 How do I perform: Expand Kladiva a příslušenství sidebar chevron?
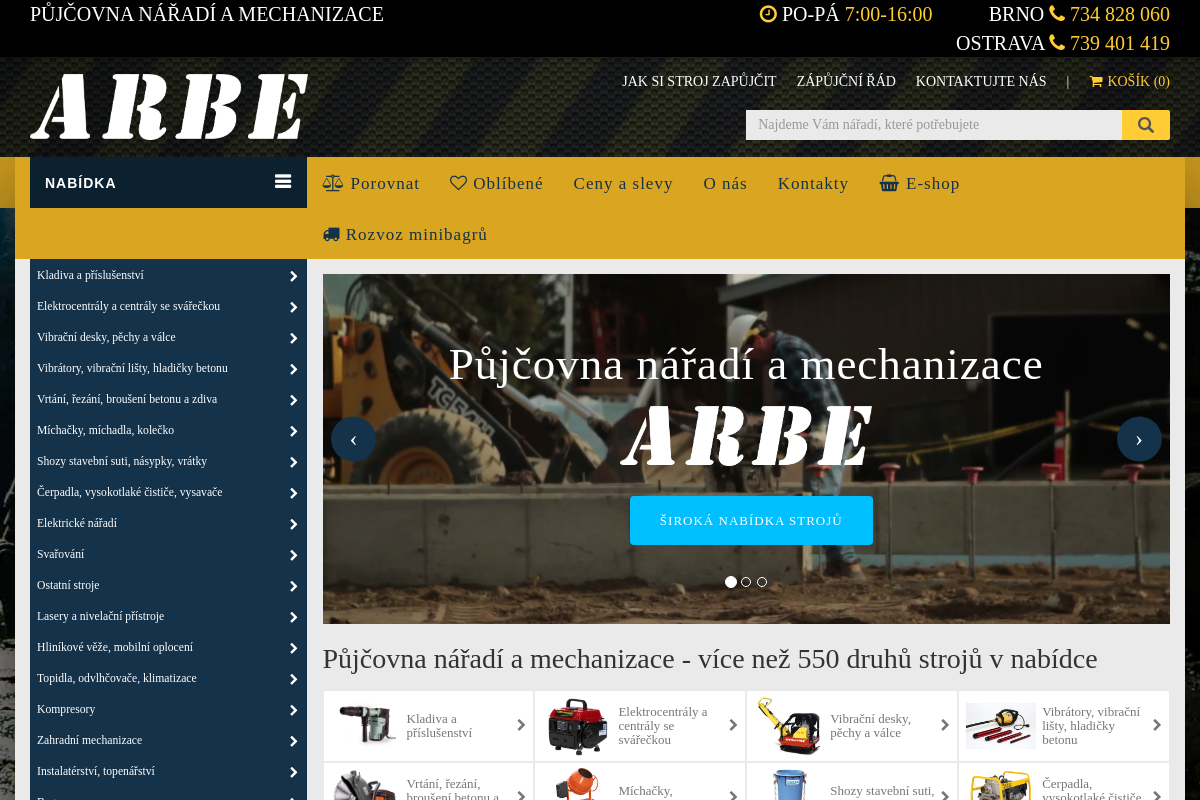click(x=293, y=276)
